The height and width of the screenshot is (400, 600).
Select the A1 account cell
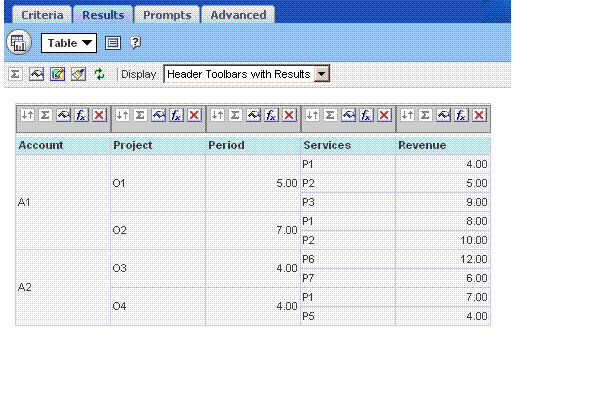click(63, 202)
